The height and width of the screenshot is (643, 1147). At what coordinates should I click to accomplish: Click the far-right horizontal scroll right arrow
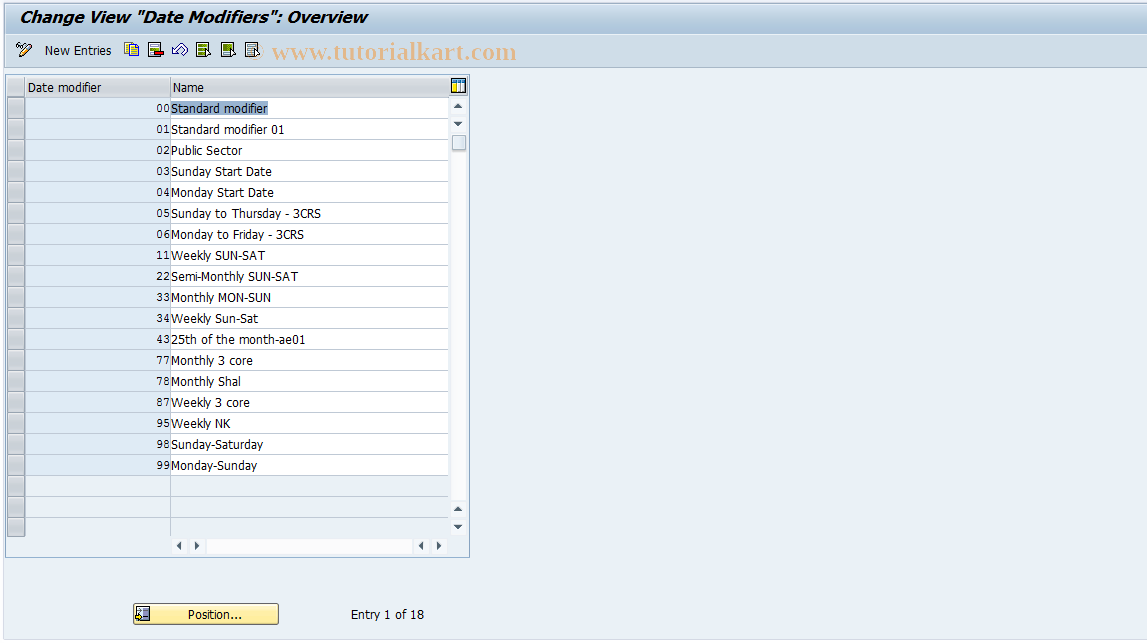click(x=439, y=546)
